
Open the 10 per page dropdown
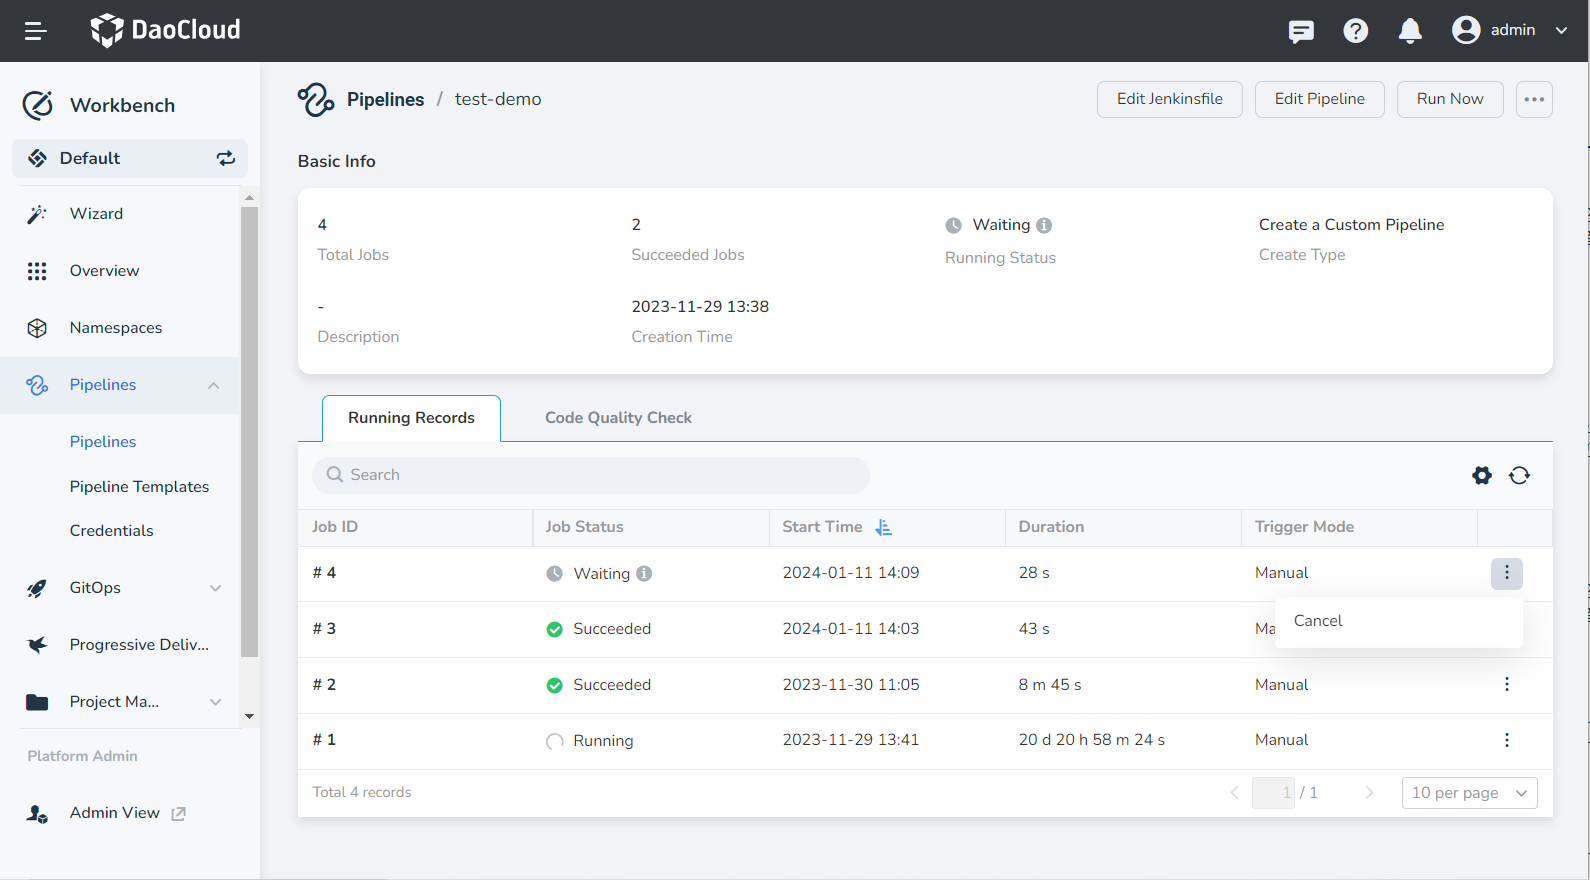coord(1469,793)
